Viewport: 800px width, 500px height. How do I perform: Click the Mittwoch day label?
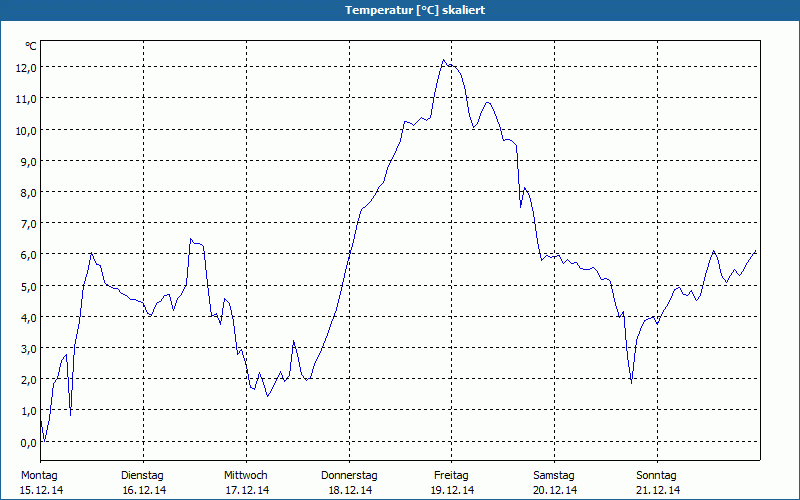[246, 476]
